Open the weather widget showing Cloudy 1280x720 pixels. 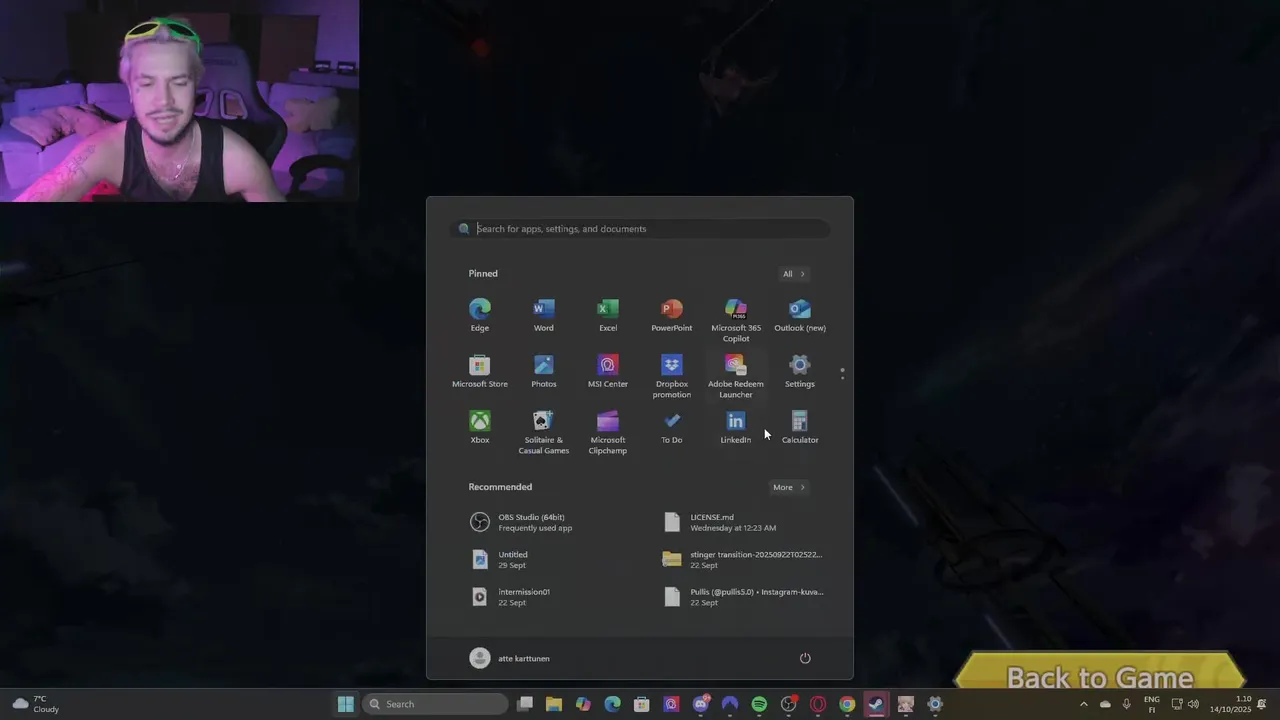tap(35, 704)
